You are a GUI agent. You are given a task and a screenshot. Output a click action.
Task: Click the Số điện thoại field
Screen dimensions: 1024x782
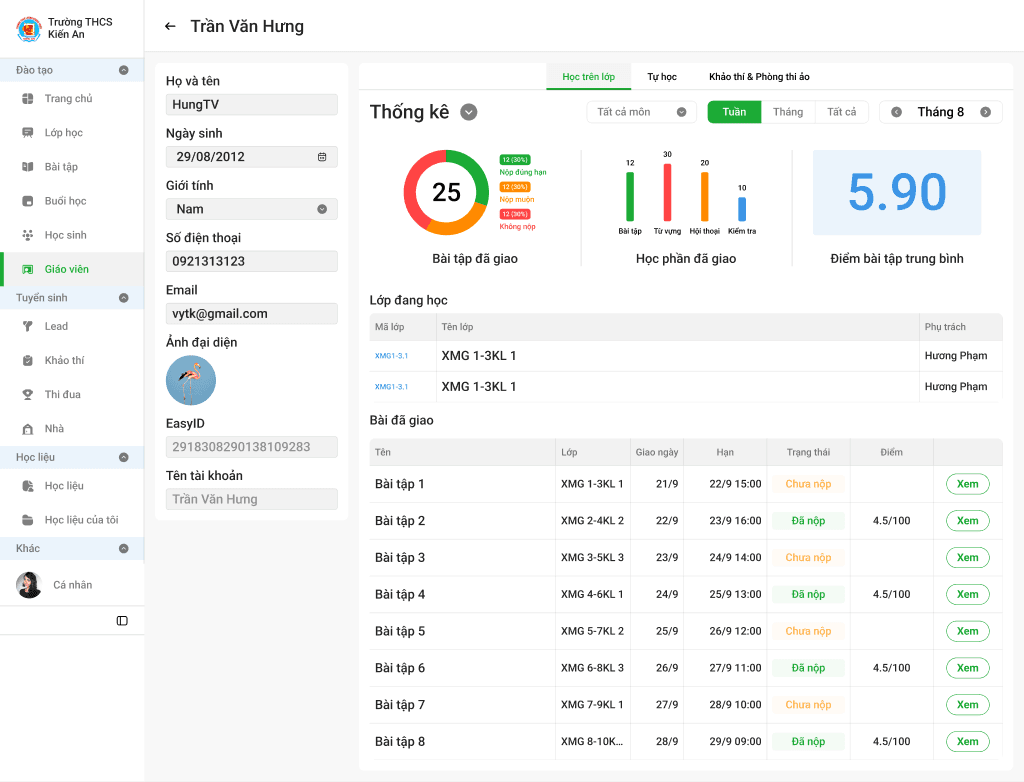(x=251, y=261)
